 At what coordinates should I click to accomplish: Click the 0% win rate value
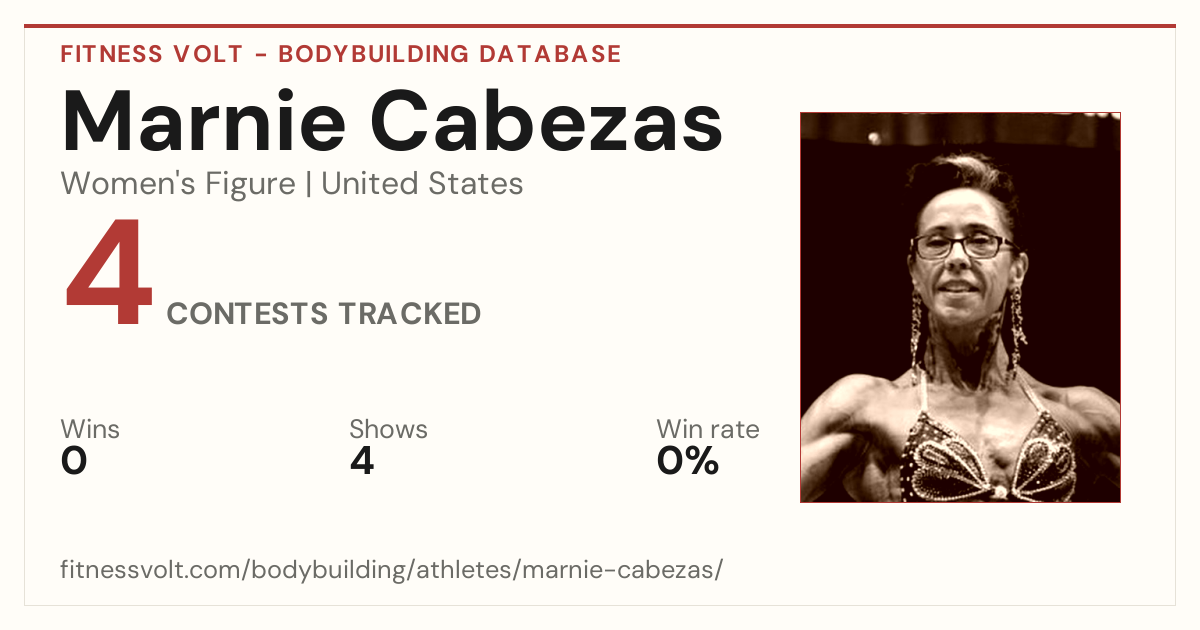click(688, 461)
